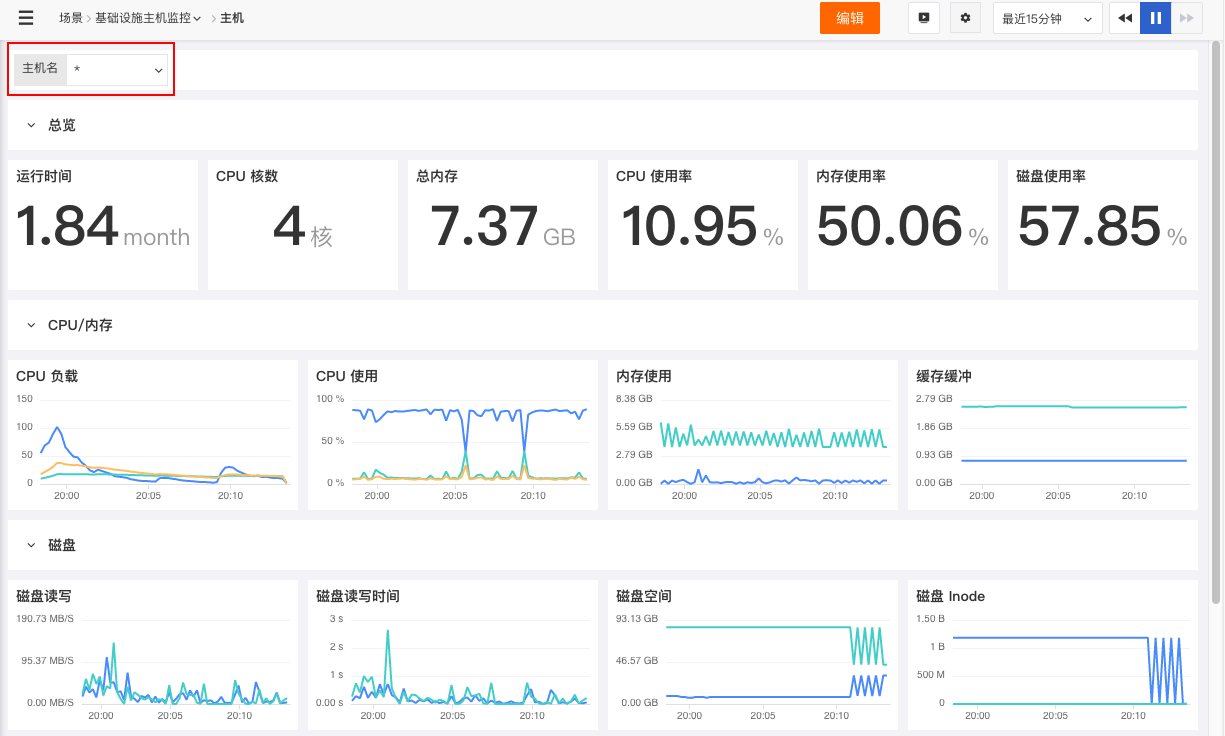Select the 主机 breadcrumb item
1225x736 pixels.
tap(232, 18)
